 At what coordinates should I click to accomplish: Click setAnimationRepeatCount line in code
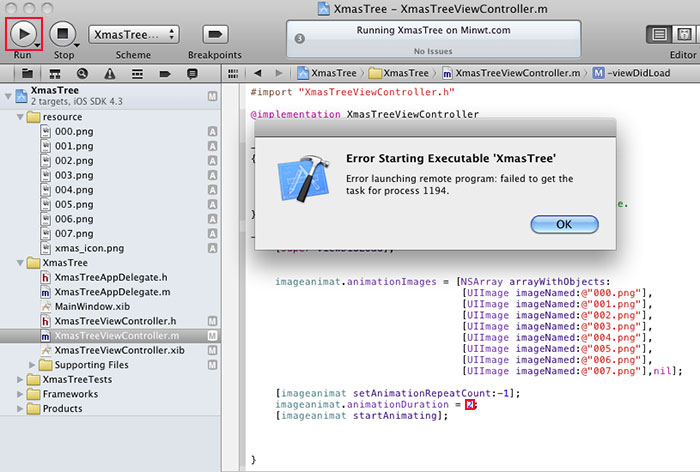[398, 393]
